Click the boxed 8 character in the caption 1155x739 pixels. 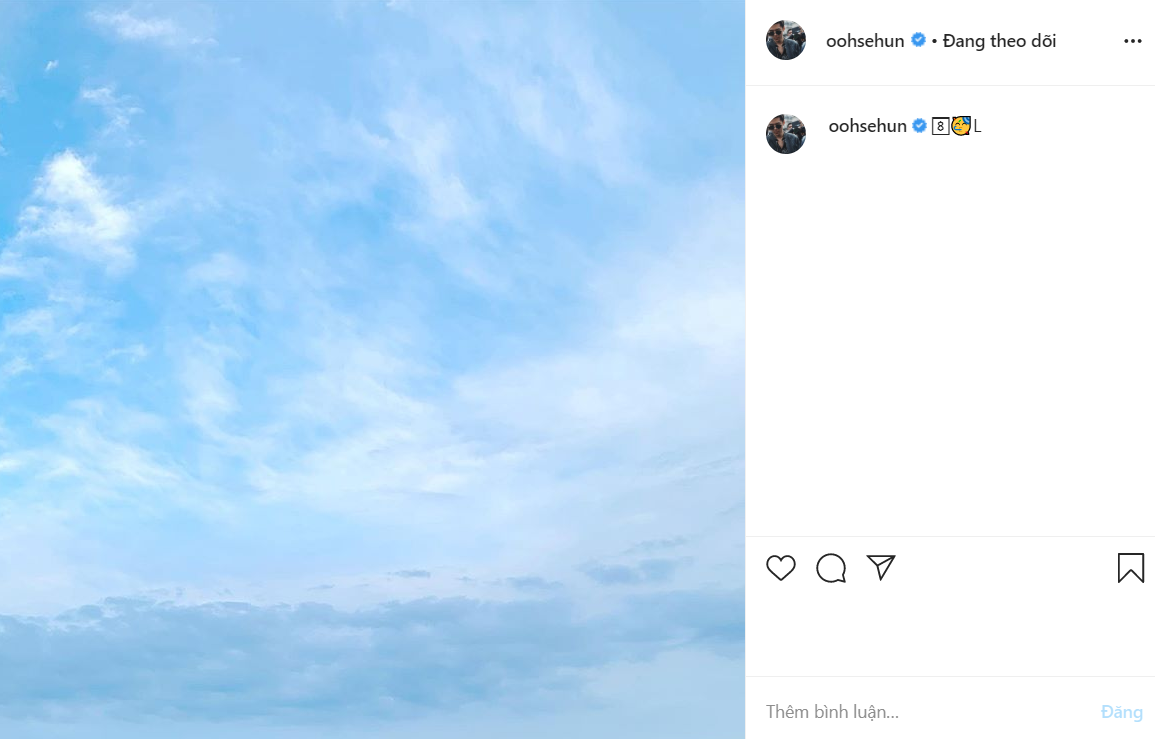(940, 126)
